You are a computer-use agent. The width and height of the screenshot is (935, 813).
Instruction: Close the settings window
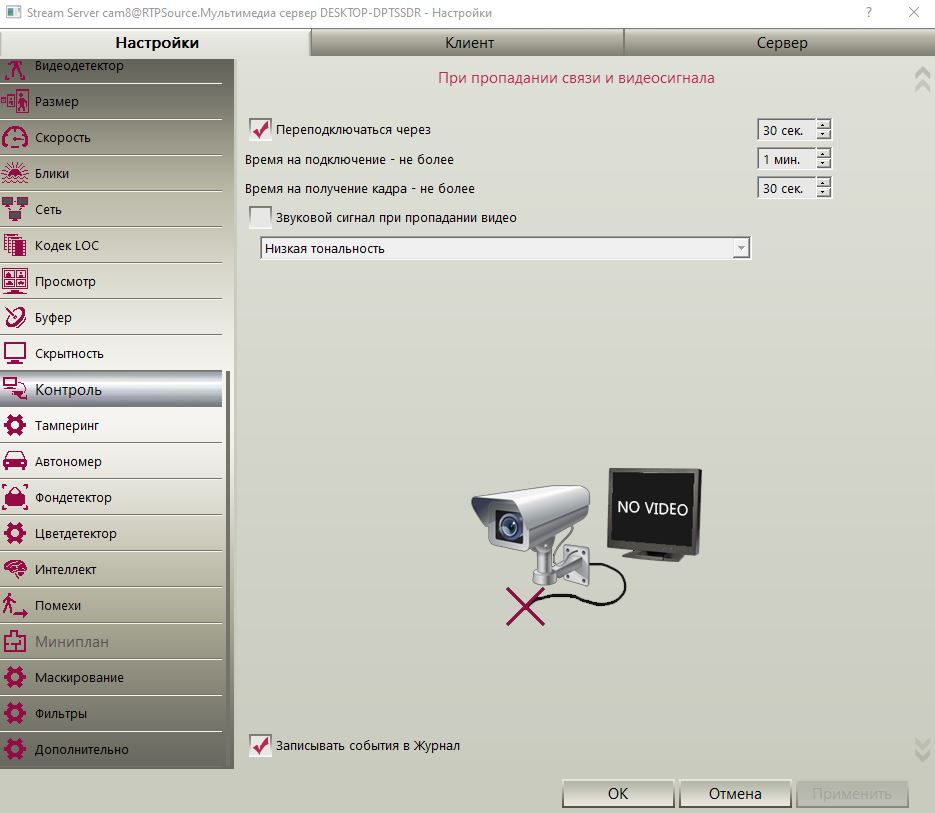click(914, 13)
